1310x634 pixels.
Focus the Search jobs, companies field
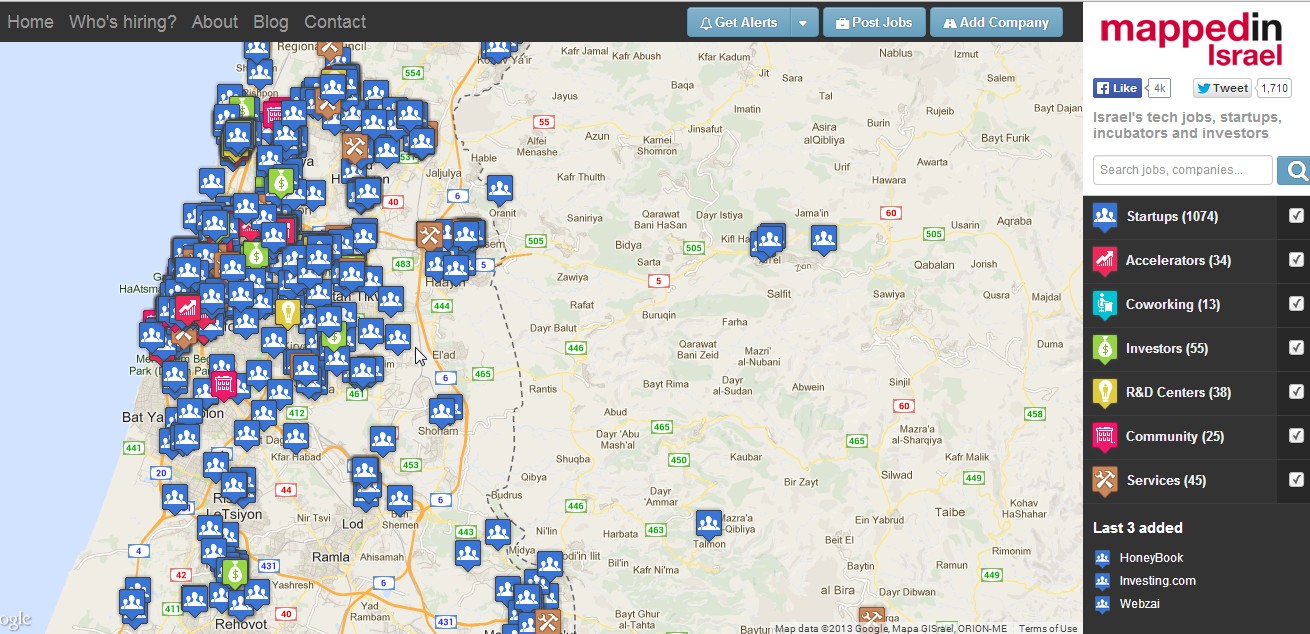point(1183,170)
